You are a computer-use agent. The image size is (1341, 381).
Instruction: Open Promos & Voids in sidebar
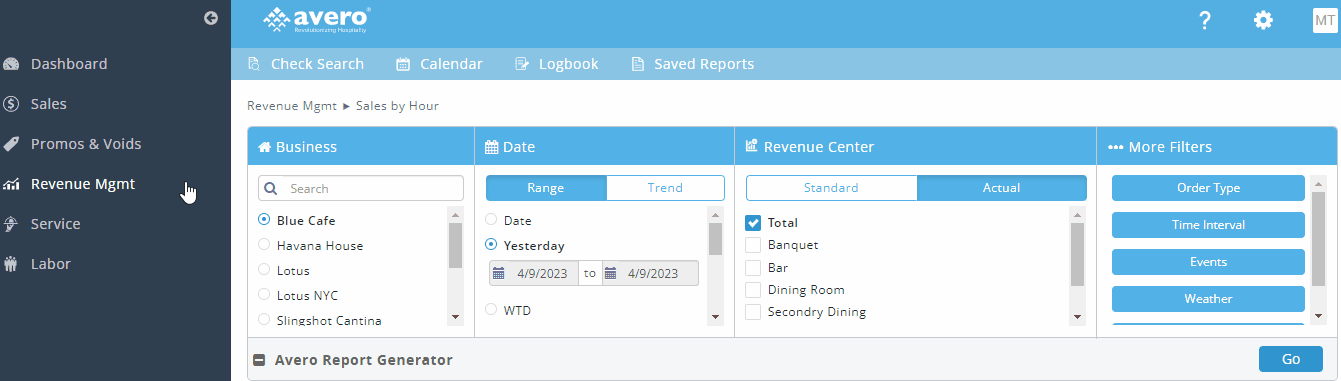tap(86, 144)
